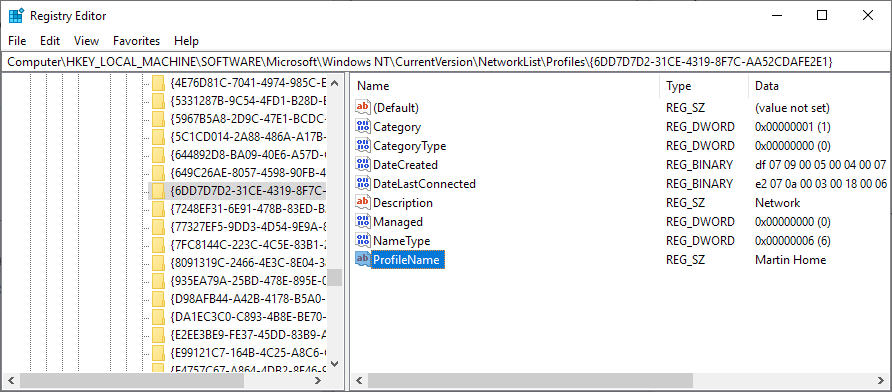Image resolution: width=892 pixels, height=392 pixels.
Task: Click the Network data cell of Description
Action: tap(777, 203)
